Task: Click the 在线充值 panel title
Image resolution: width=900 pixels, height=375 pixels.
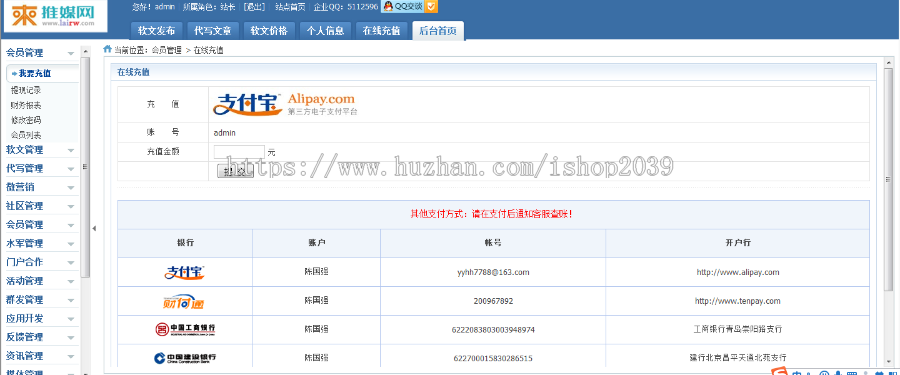Action: click(x=133, y=72)
